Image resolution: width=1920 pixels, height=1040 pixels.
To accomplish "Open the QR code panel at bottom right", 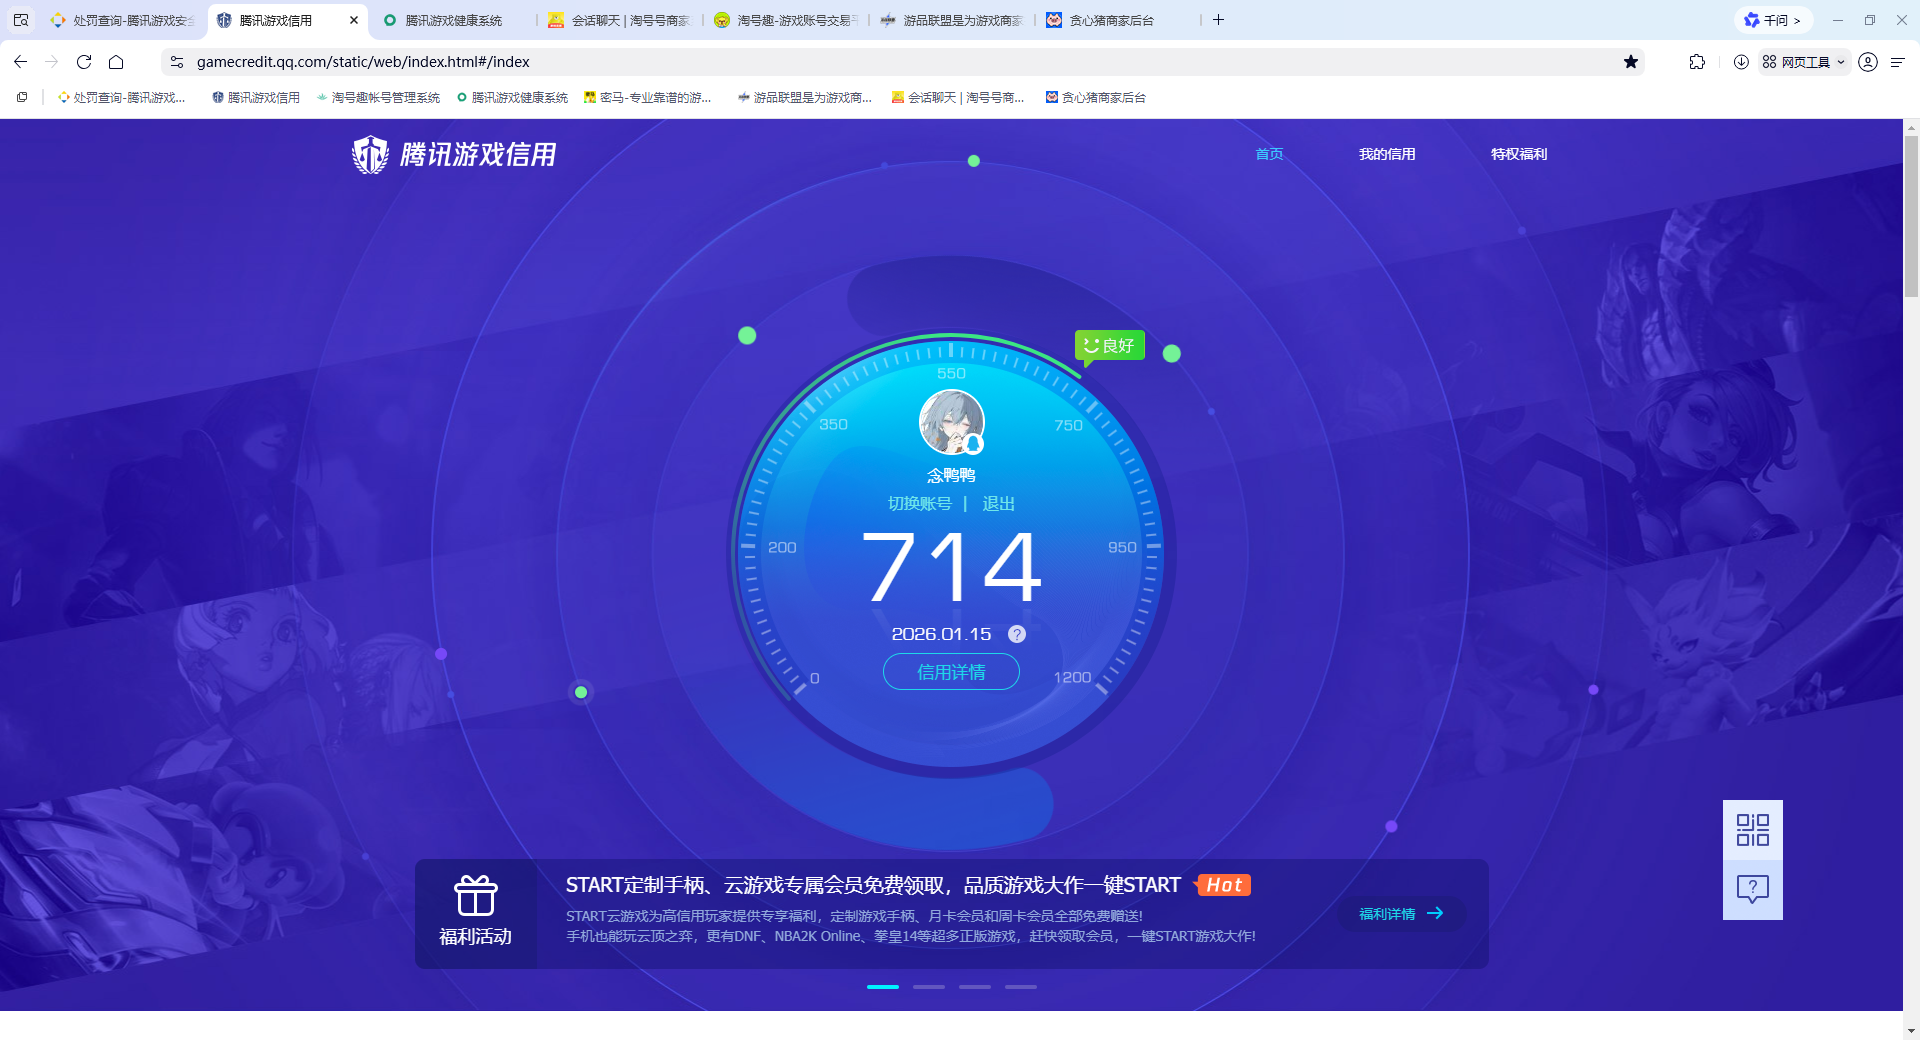I will [x=1751, y=830].
